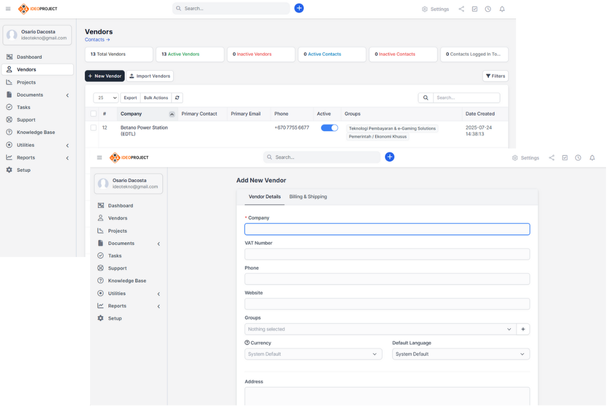Click the New Vendor button
Image resolution: width=607 pixels, height=406 pixels.
point(104,76)
